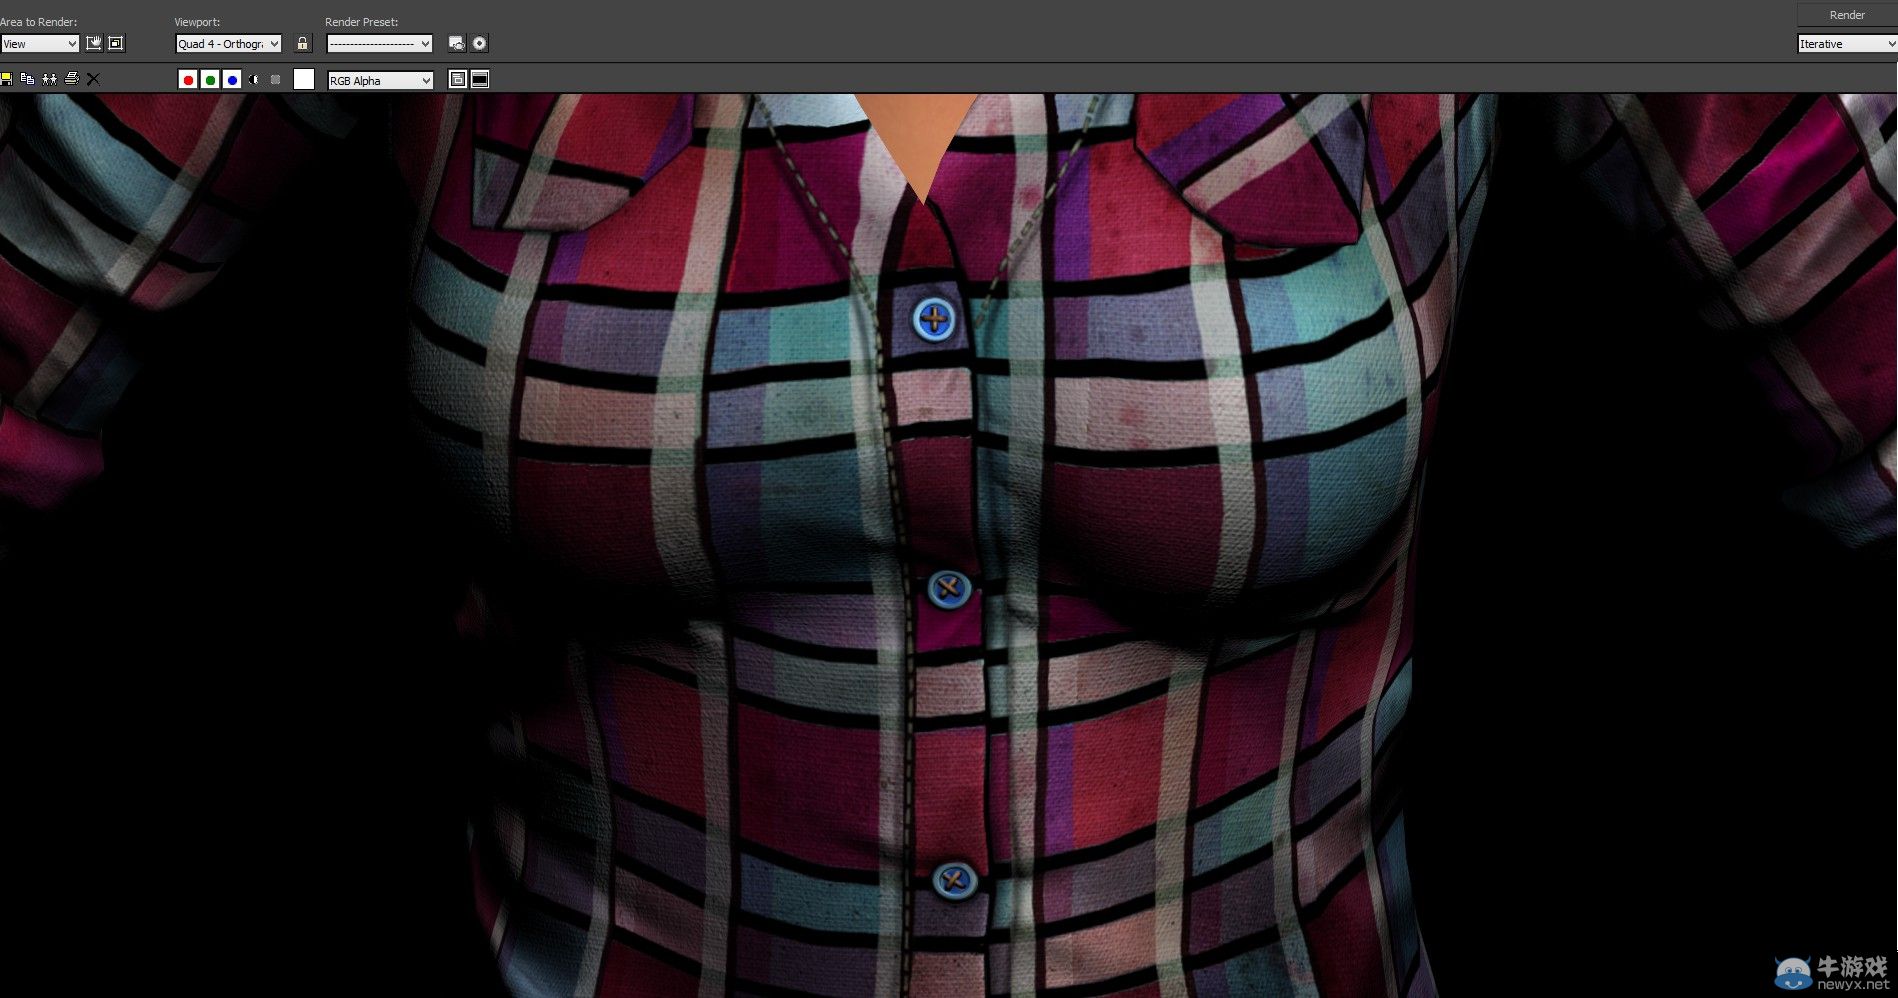
Task: Click the Print Image icon
Action: 71,79
